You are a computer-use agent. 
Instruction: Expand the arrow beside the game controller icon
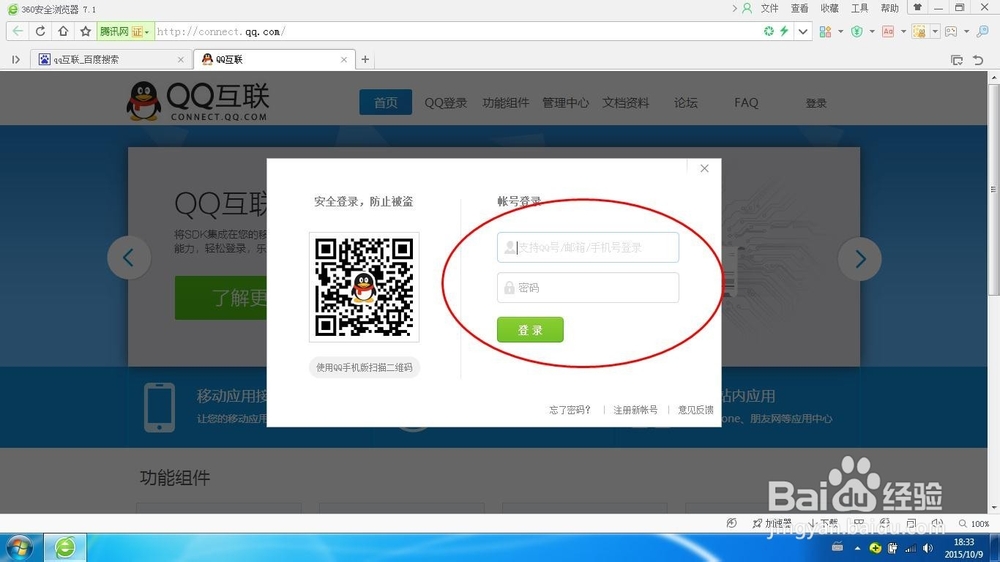(966, 31)
